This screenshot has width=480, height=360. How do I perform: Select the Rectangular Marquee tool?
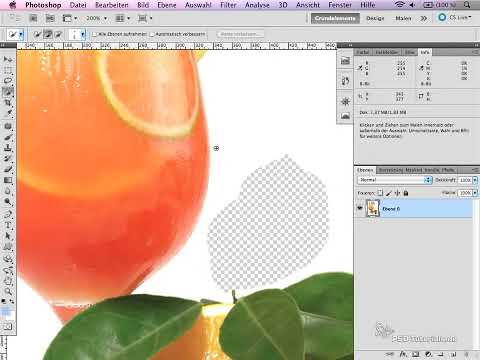coord(8,70)
